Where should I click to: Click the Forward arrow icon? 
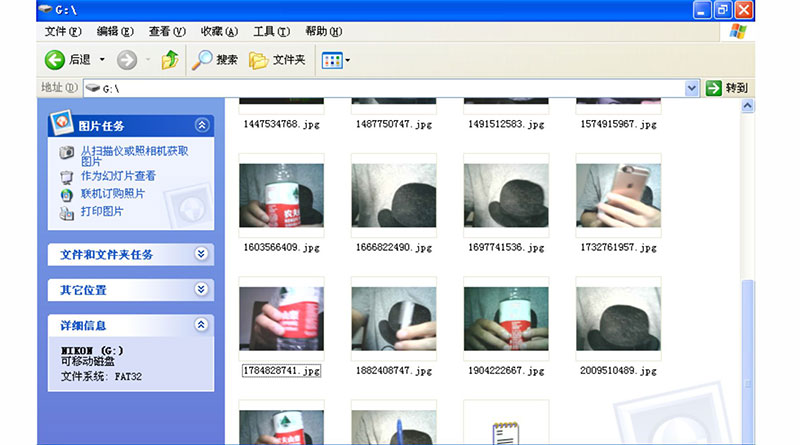click(x=127, y=60)
